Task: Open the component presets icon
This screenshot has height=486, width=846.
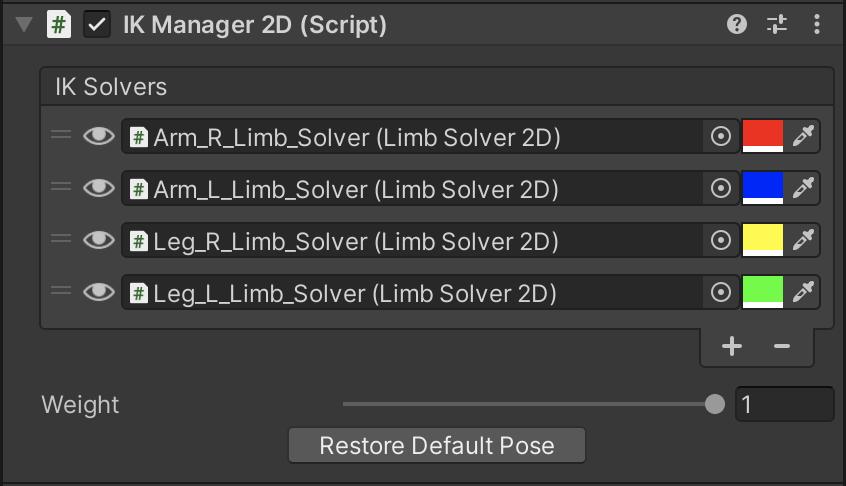Action: (777, 25)
